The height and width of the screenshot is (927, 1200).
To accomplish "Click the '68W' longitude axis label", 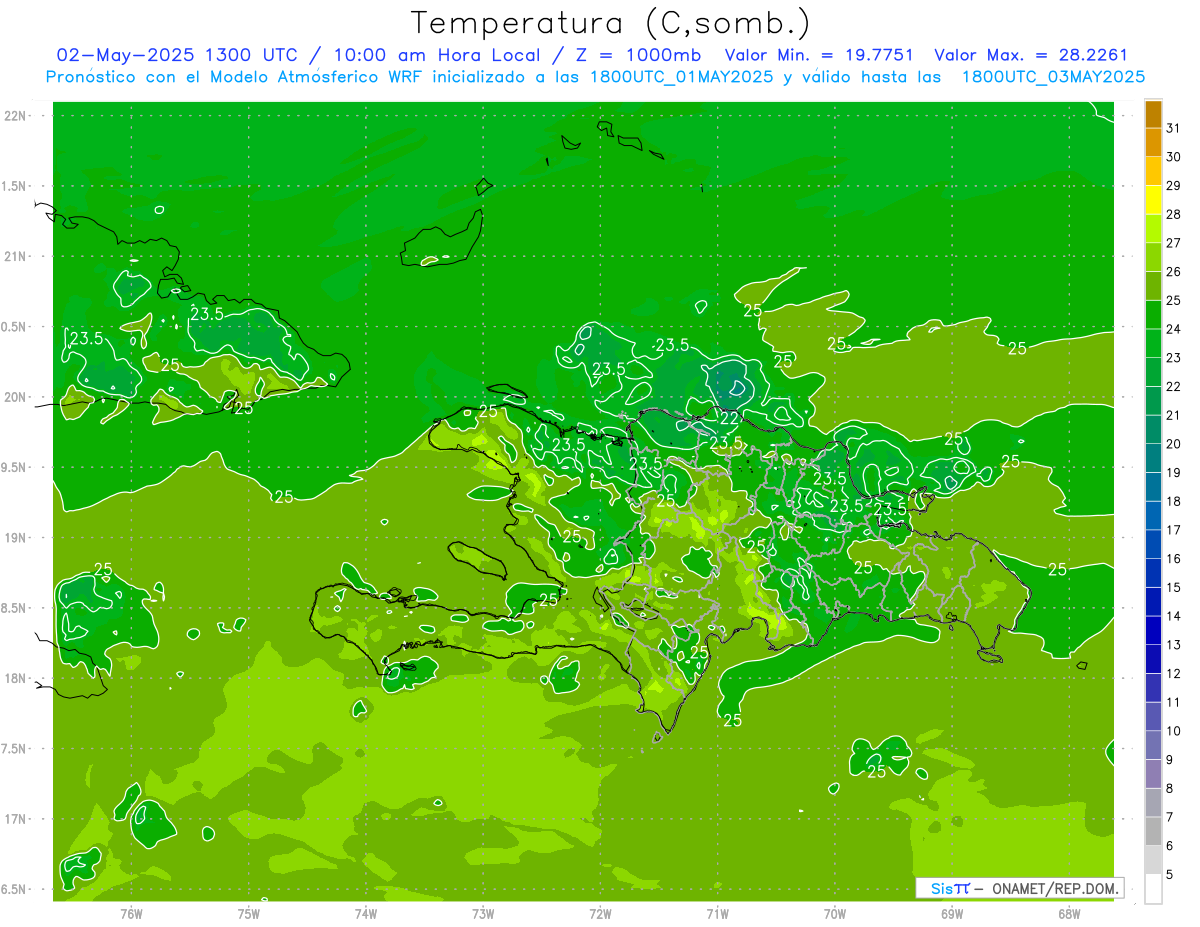I will 1069,913.
